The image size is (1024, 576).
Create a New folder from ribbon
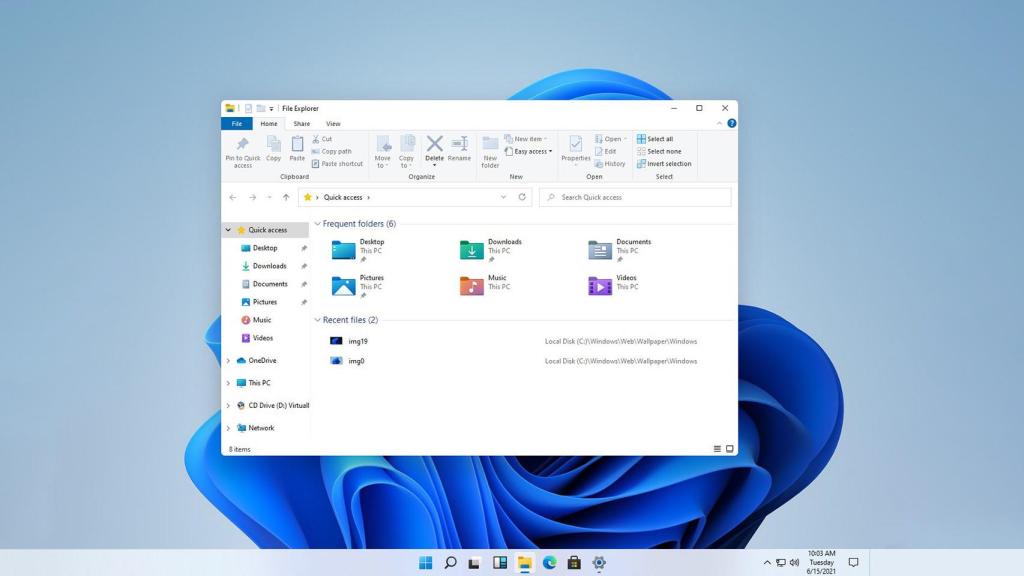click(x=490, y=152)
